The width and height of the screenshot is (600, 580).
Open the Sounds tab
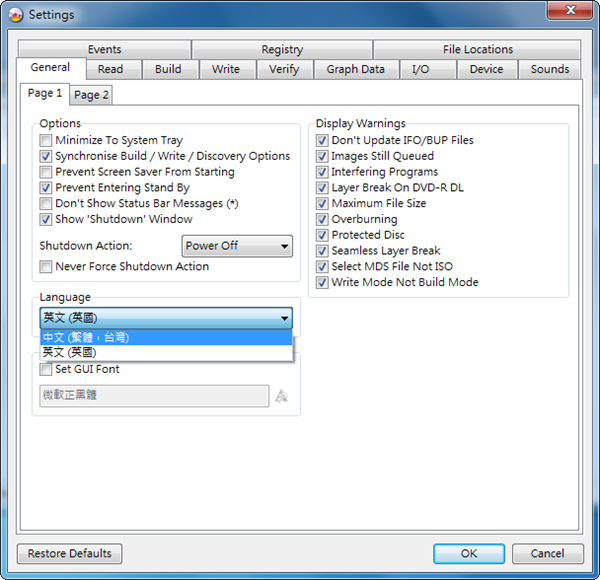tap(550, 69)
